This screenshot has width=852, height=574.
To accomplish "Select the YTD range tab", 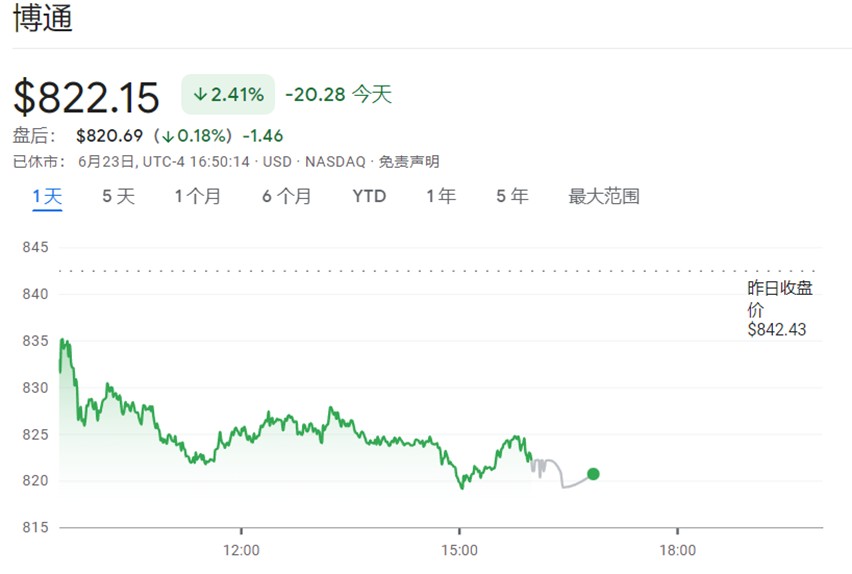I will point(369,196).
